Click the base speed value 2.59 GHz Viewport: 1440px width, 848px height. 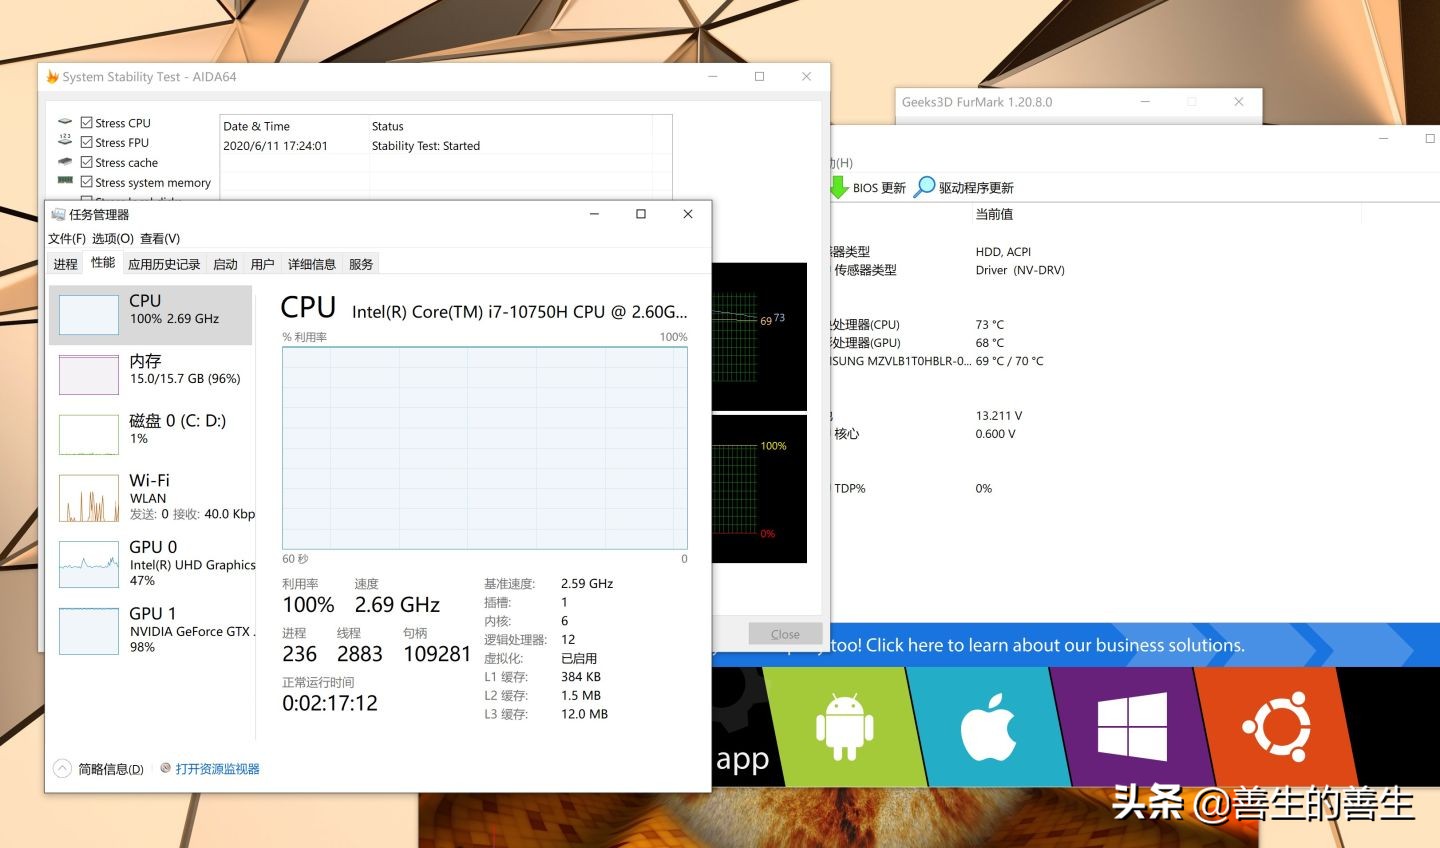click(x=587, y=584)
